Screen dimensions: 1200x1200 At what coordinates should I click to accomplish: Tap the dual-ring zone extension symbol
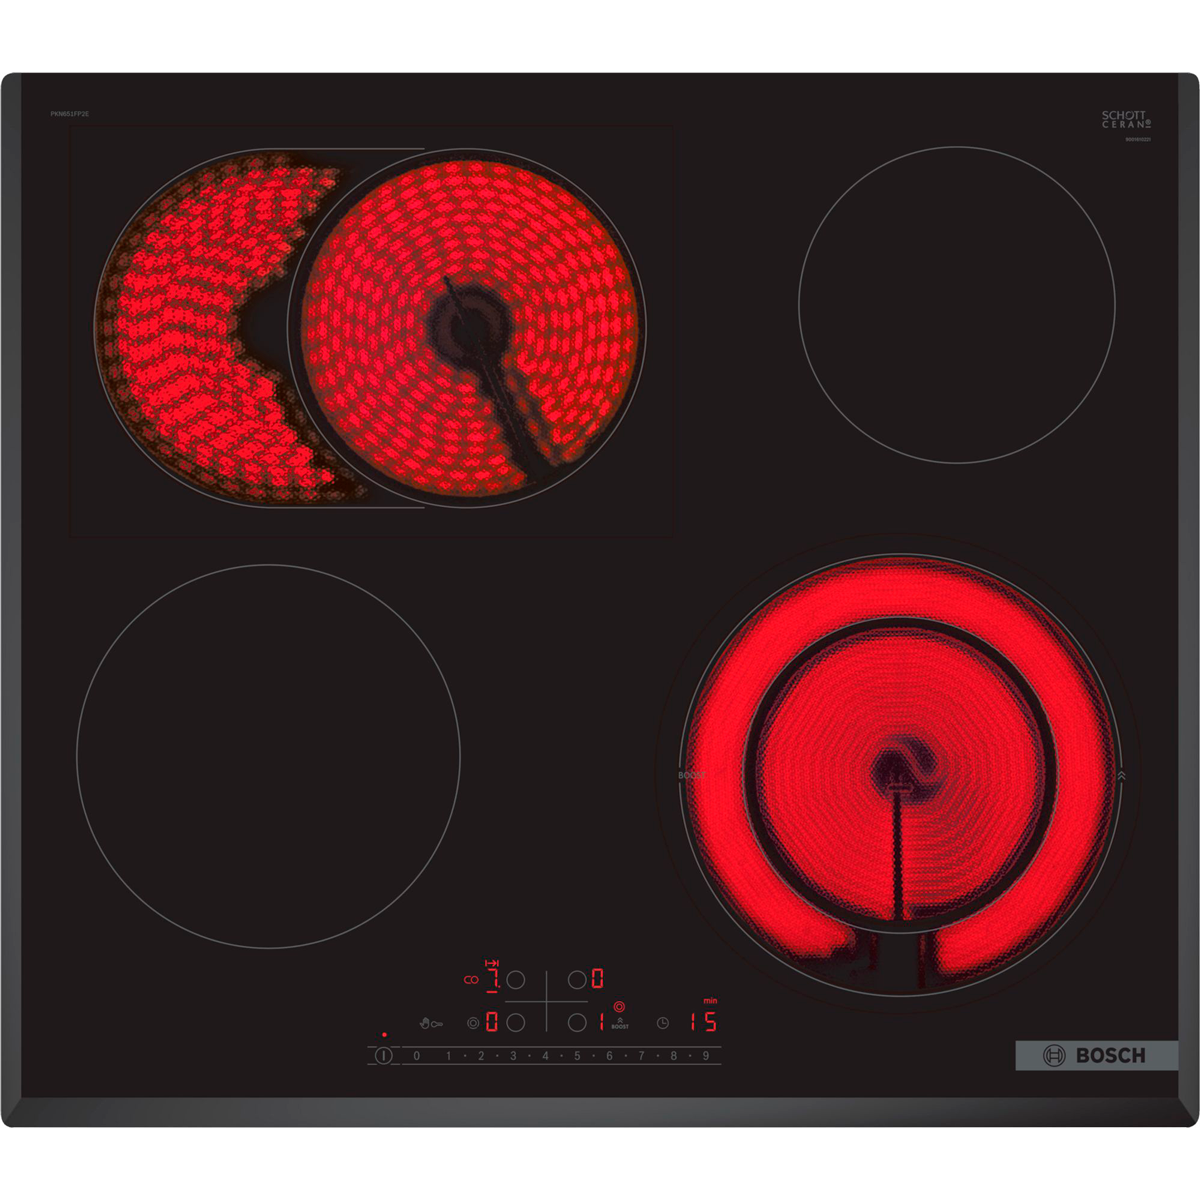pos(473,1023)
